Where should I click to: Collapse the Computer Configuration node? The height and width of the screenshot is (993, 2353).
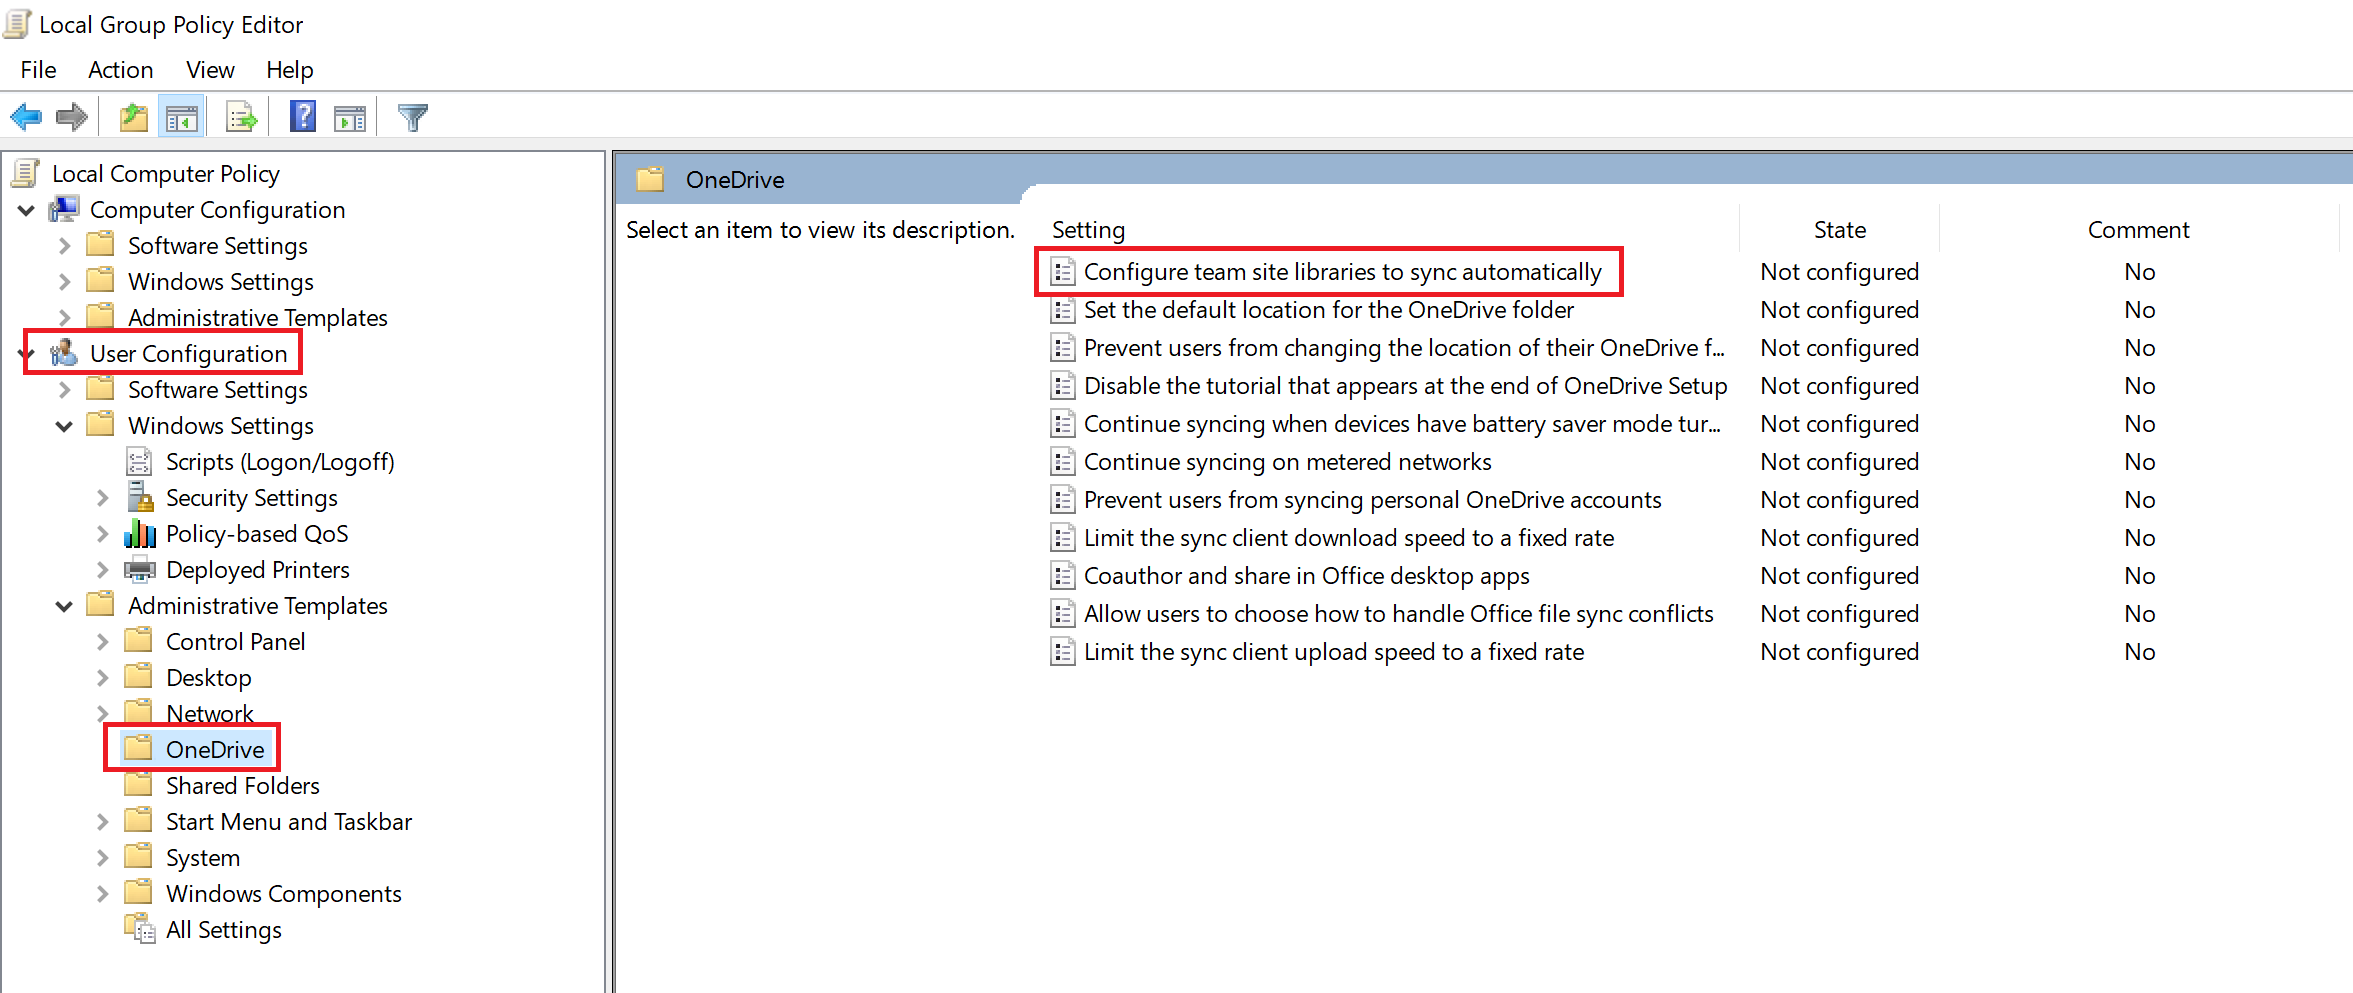tap(27, 210)
